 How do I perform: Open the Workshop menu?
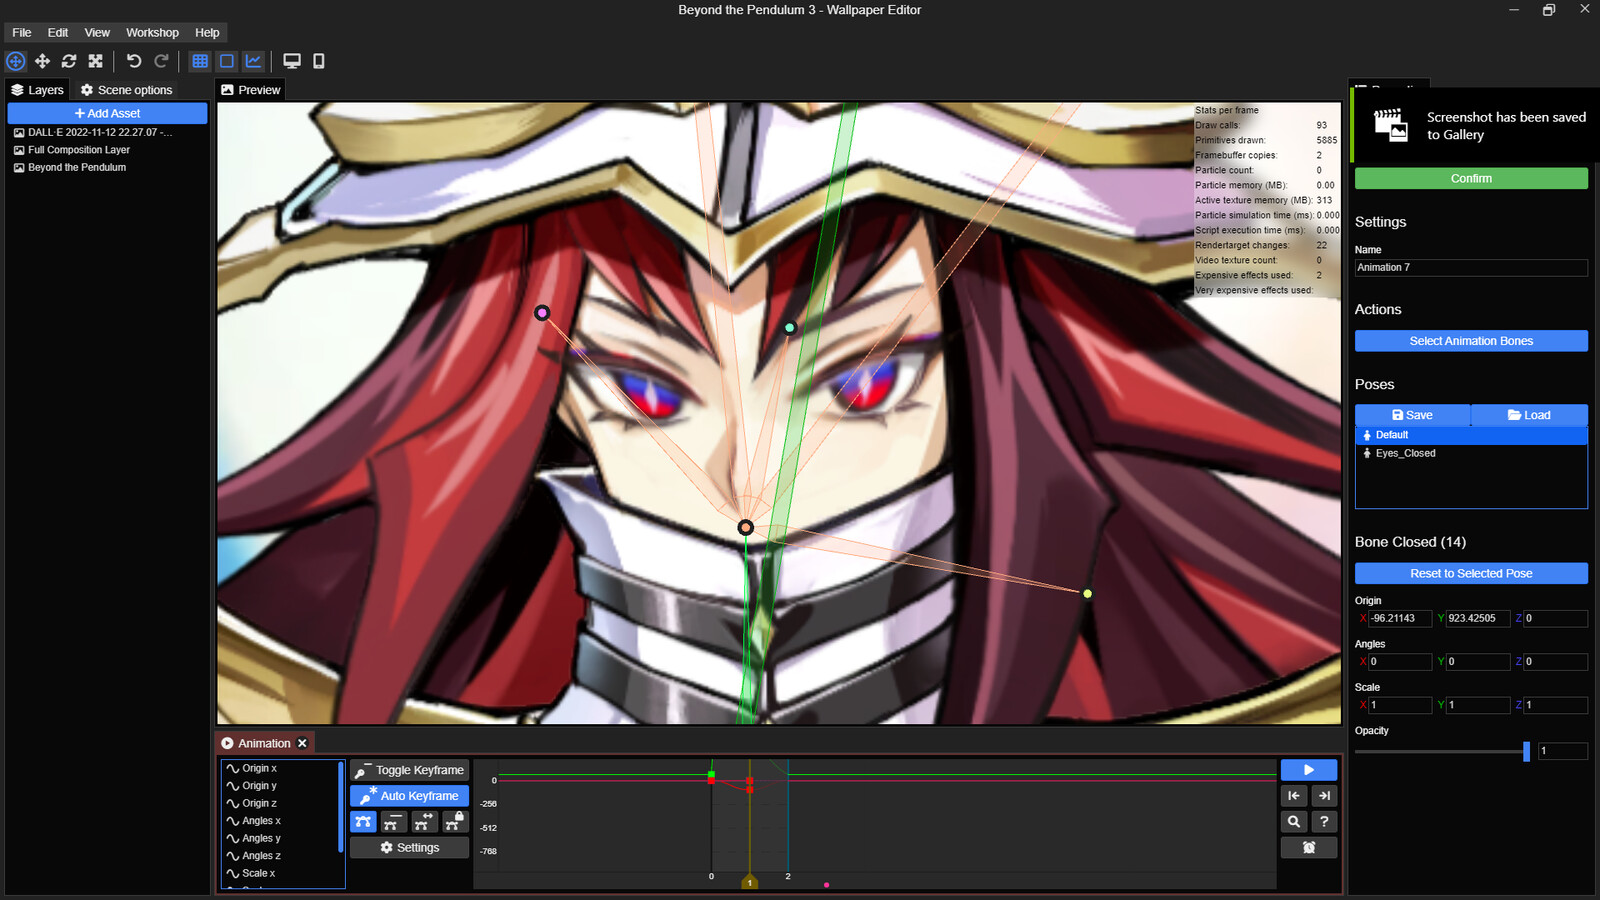pos(152,33)
